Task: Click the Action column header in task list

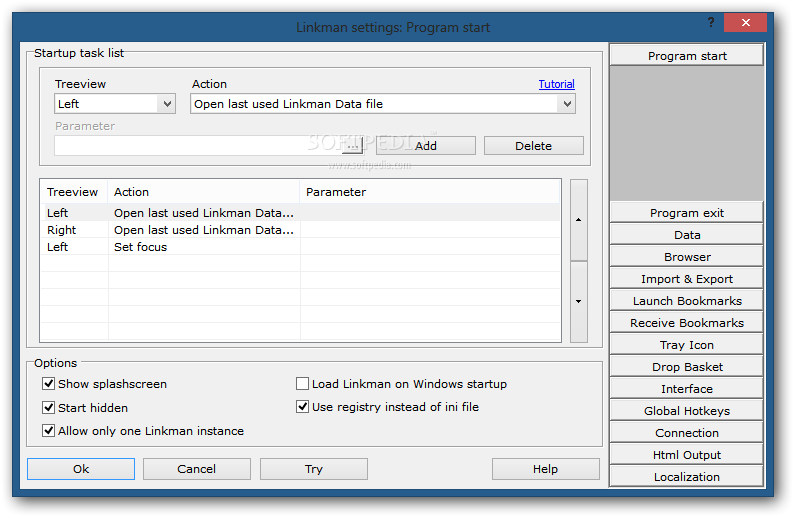Action: coord(204,192)
